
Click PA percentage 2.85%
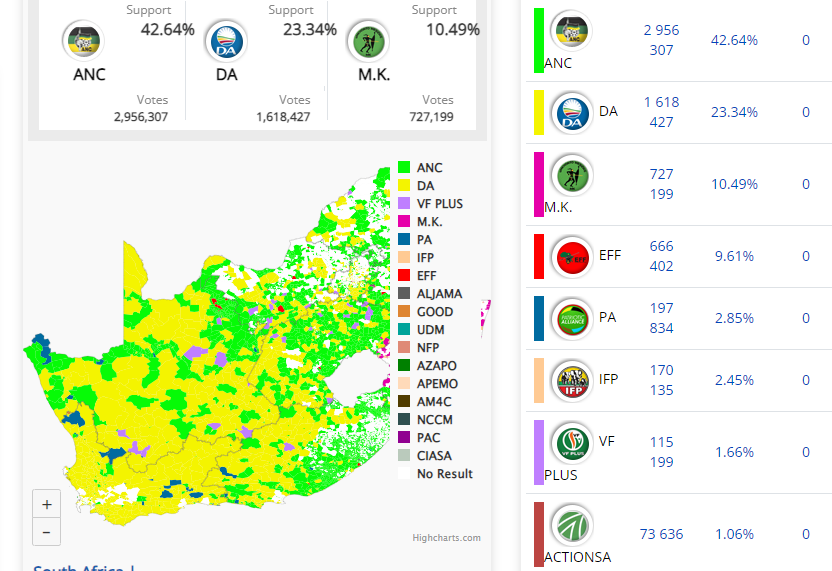point(734,318)
